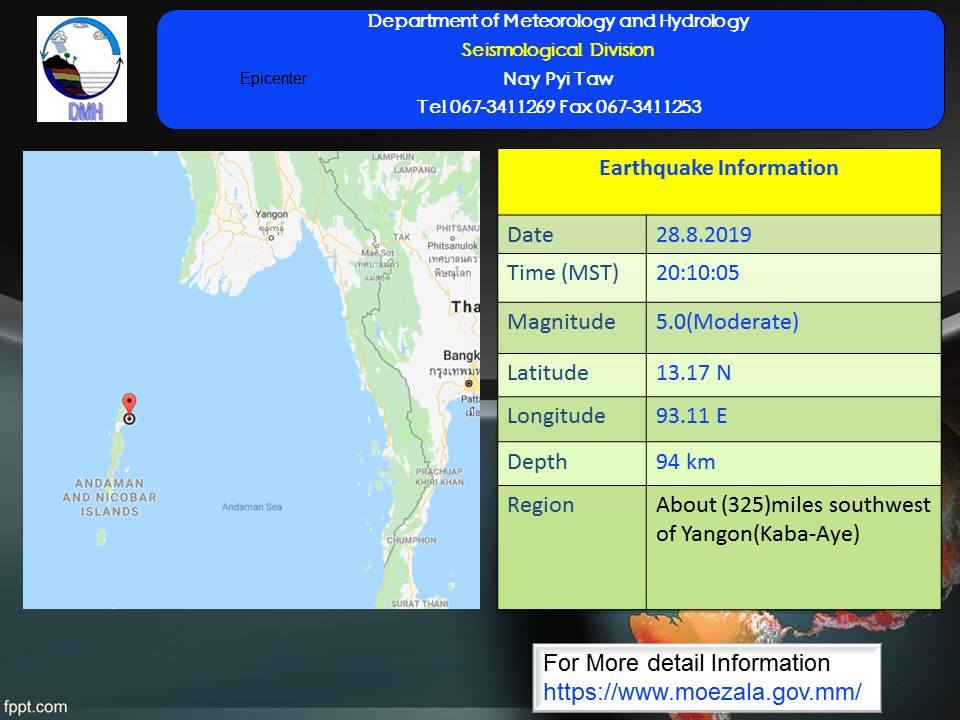The image size is (960, 720).
Task: Select the black circle epicenter marker
Action: 129,419
